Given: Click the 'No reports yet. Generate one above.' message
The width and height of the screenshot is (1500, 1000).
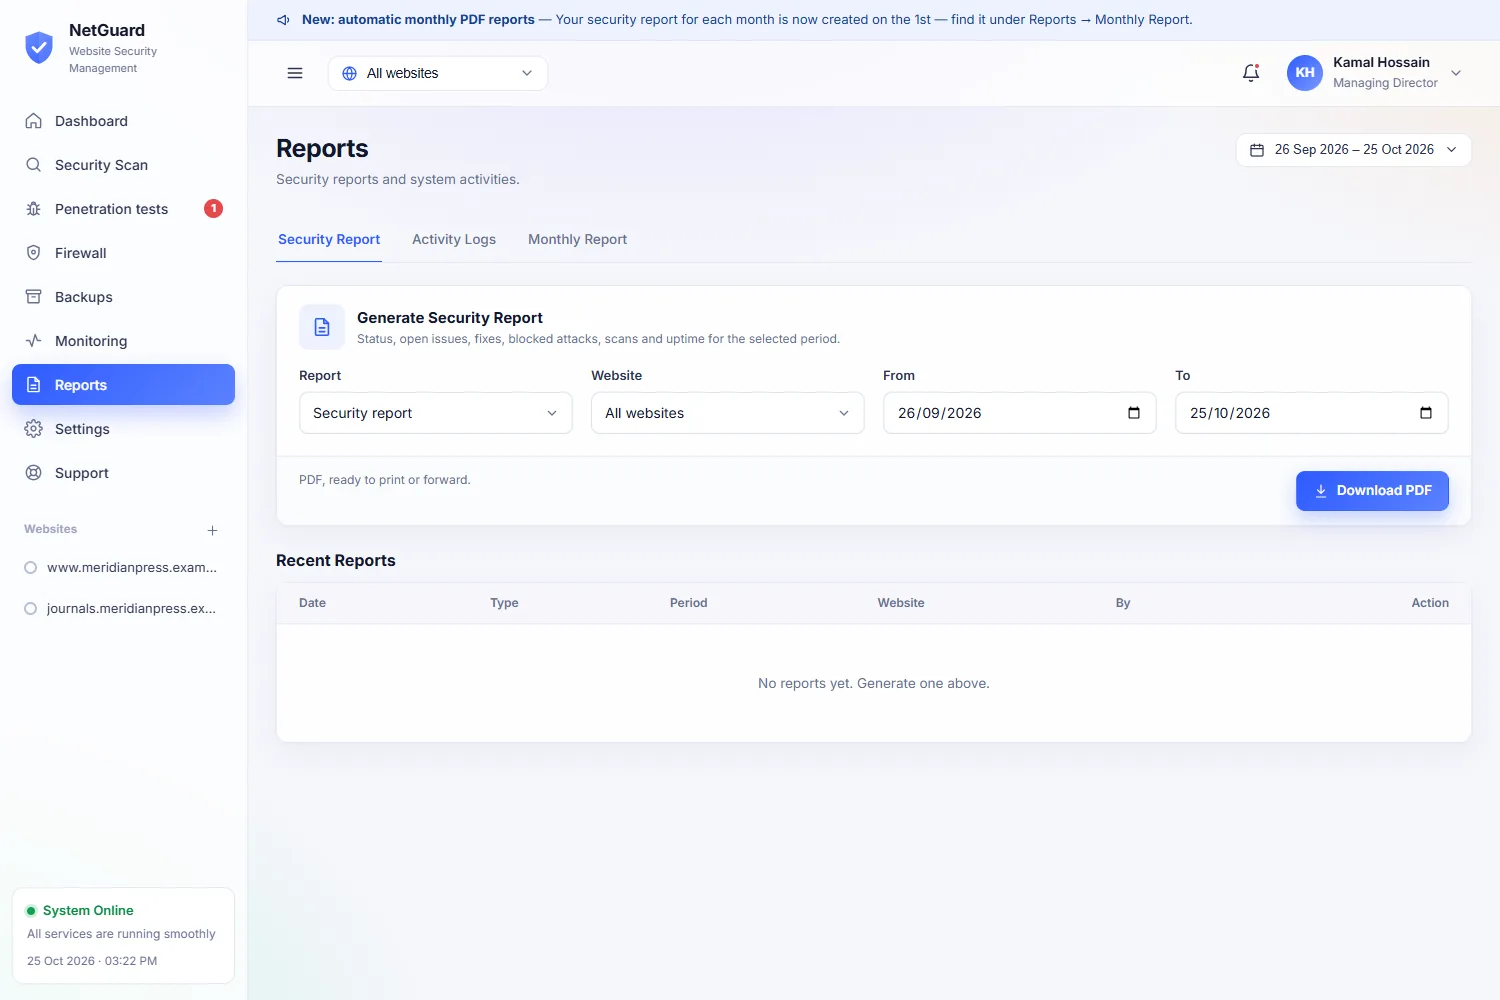Looking at the screenshot, I should click(x=874, y=684).
